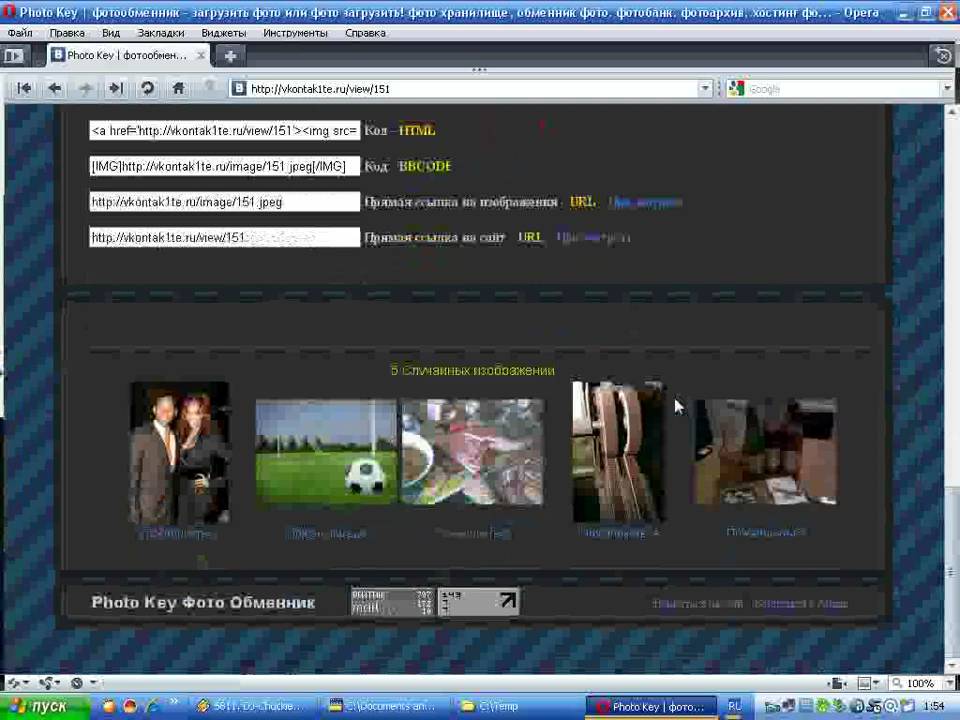Click the third status bar round icon

(77, 683)
